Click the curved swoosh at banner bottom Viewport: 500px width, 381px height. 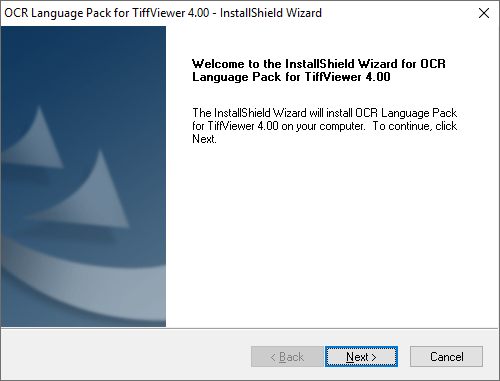83,287
